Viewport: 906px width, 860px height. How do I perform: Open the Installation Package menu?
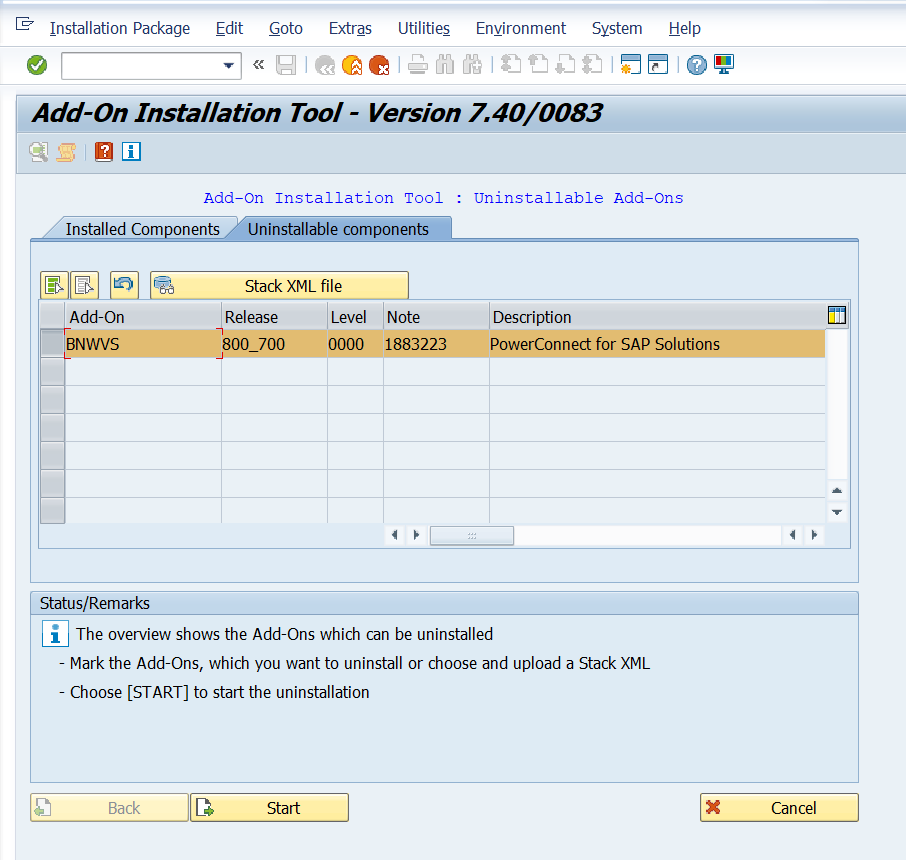(119, 28)
